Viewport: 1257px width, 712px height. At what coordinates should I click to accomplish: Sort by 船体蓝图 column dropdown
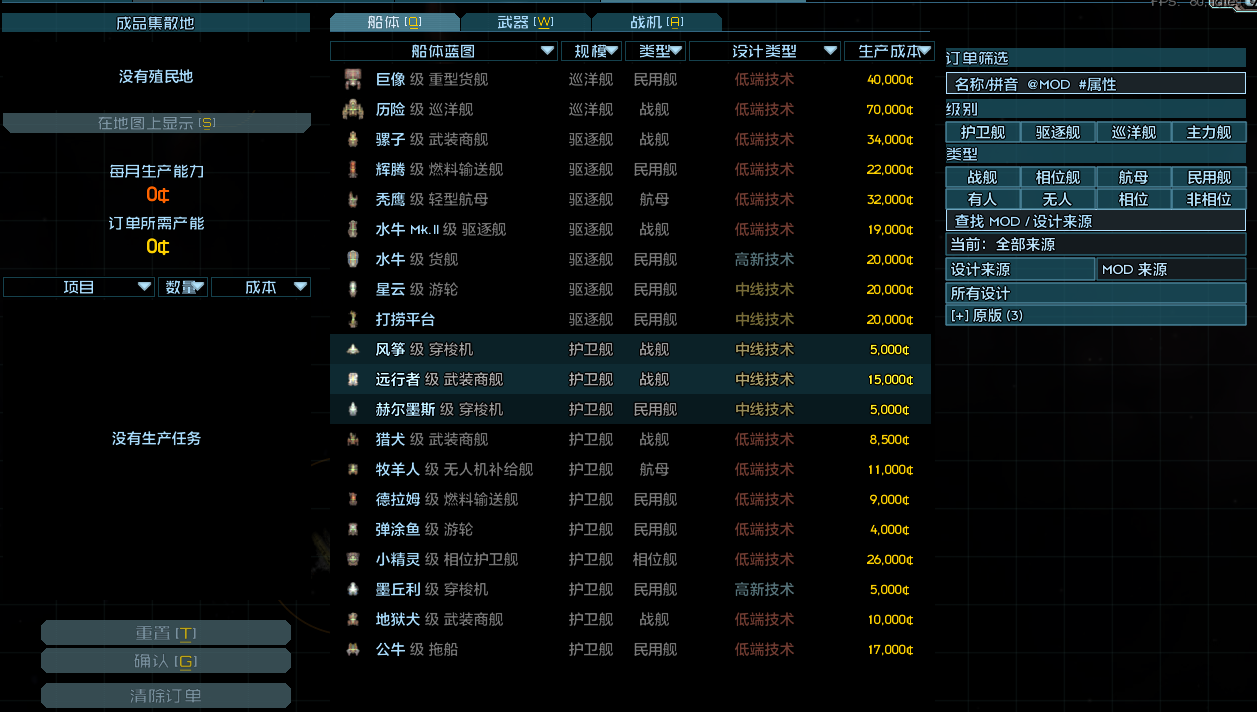tap(444, 50)
